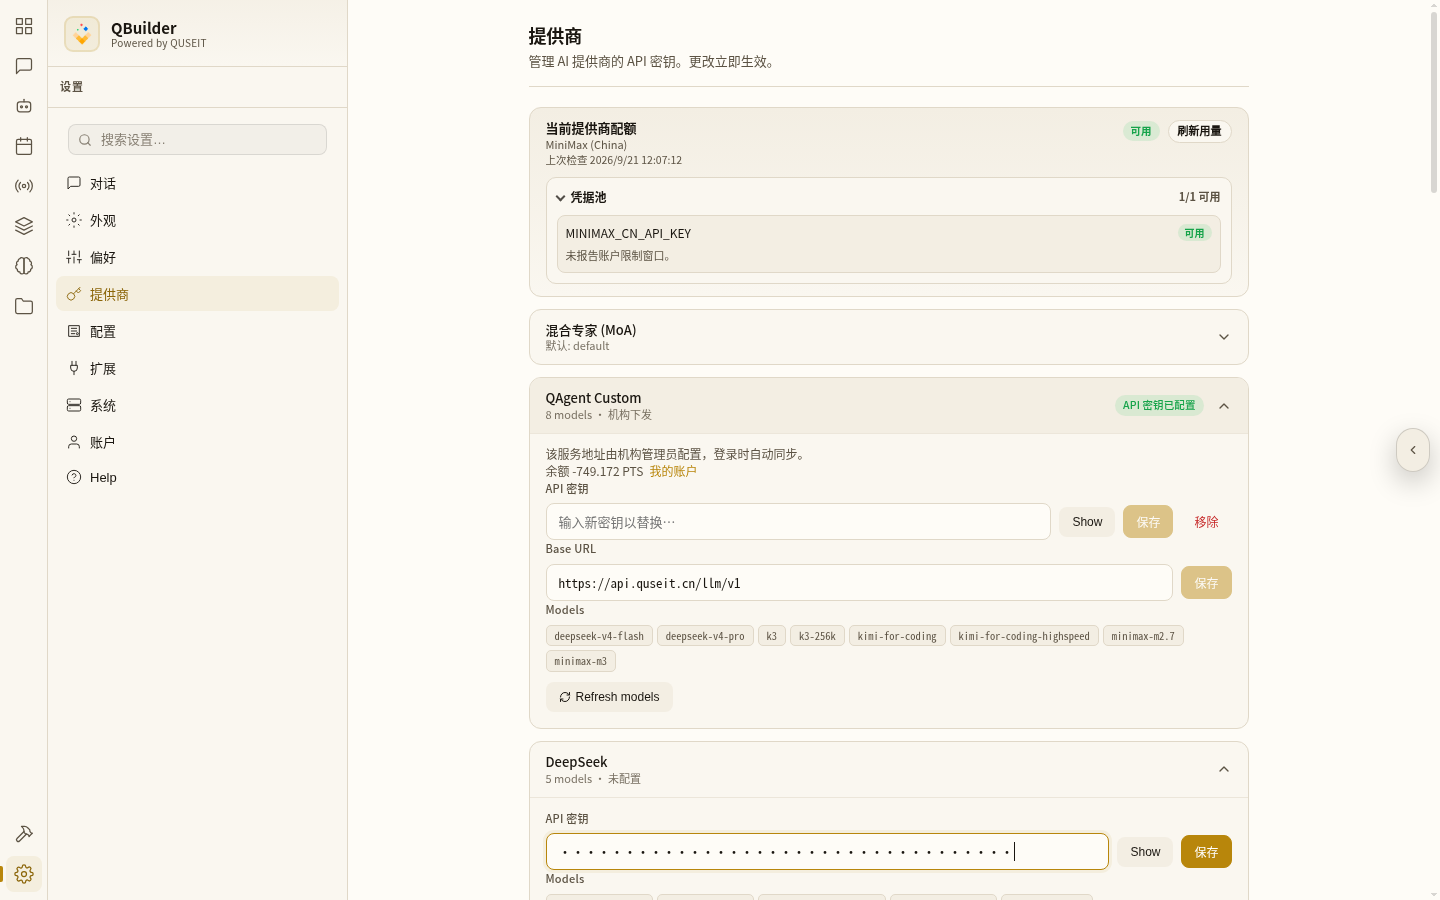Click the key icon beside 提供商
The image size is (1440, 900).
point(74,294)
